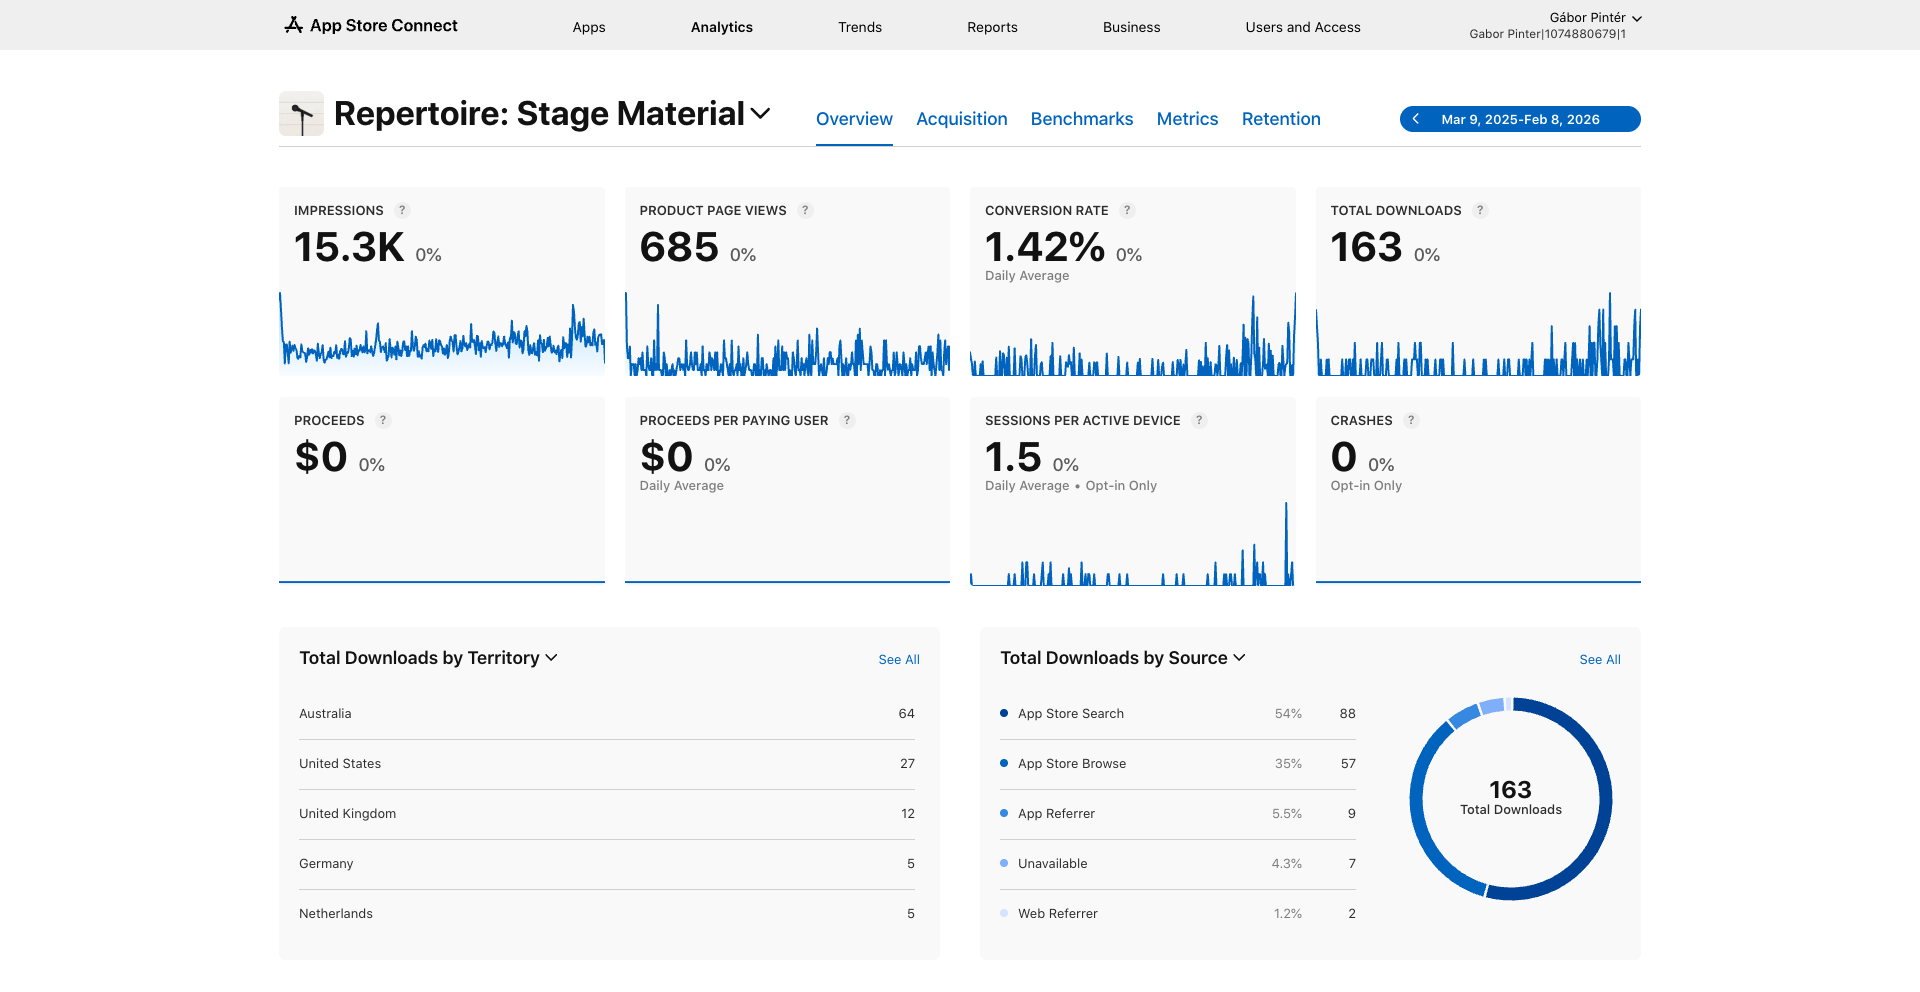This screenshot has height=992, width=1920.
Task: Switch to the Benchmarks tab
Action: [x=1082, y=119]
